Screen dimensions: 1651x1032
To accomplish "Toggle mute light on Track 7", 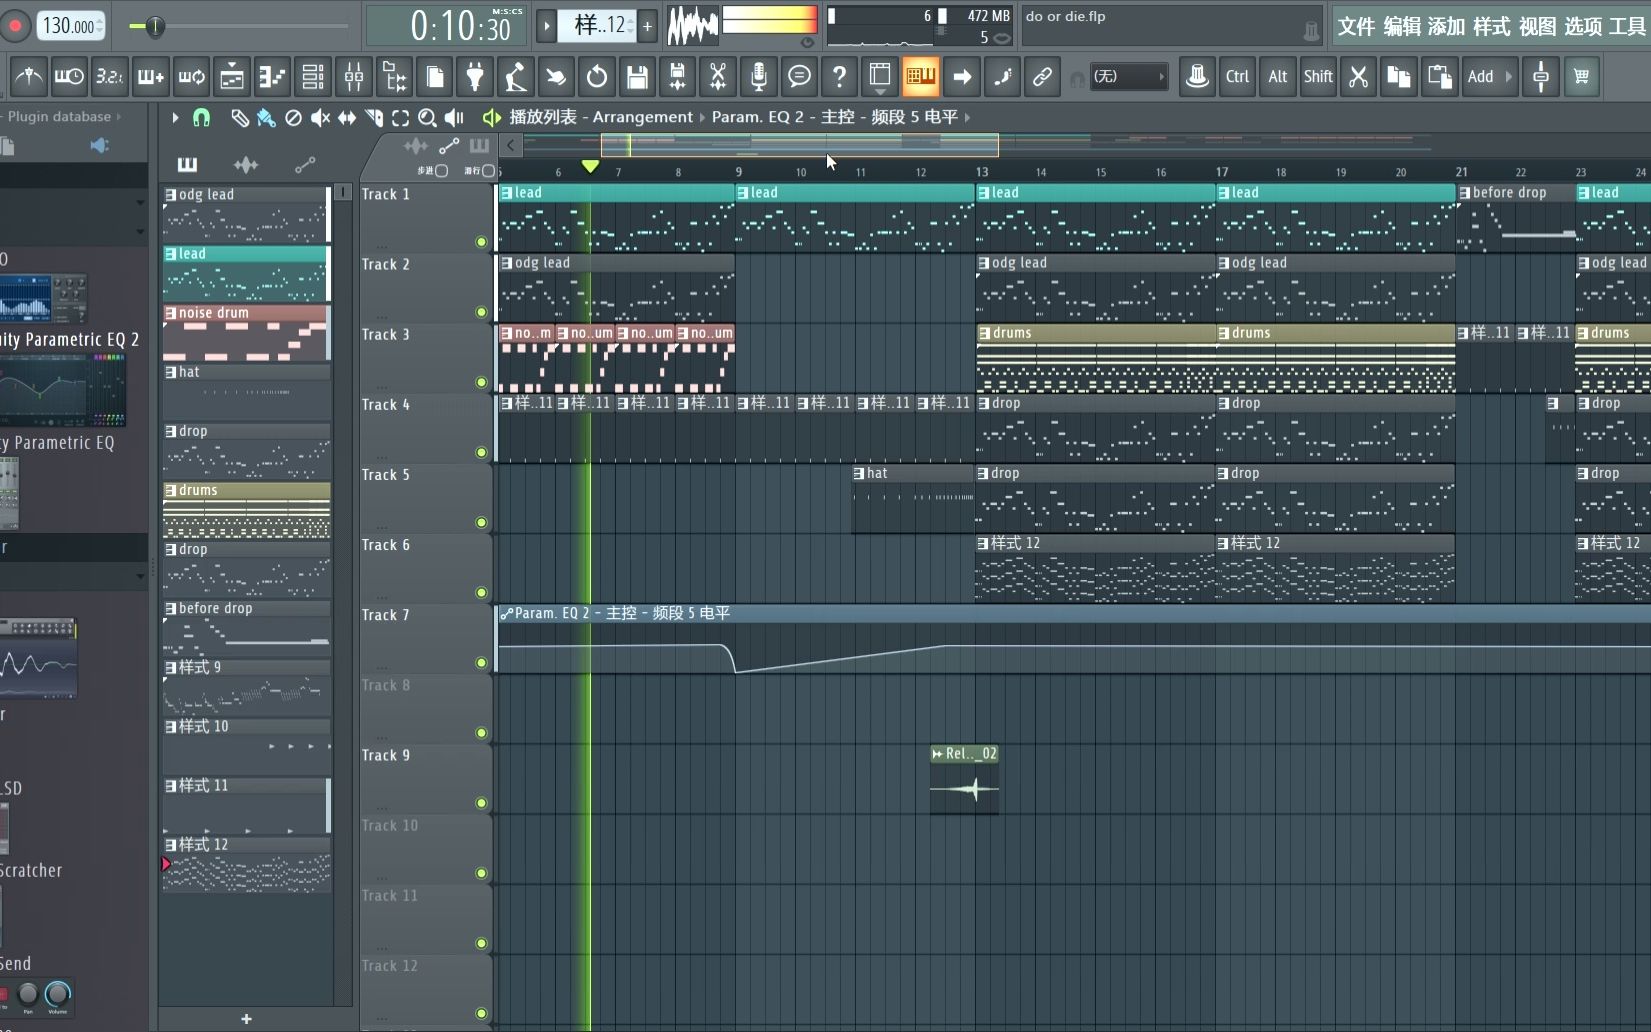I will [481, 662].
